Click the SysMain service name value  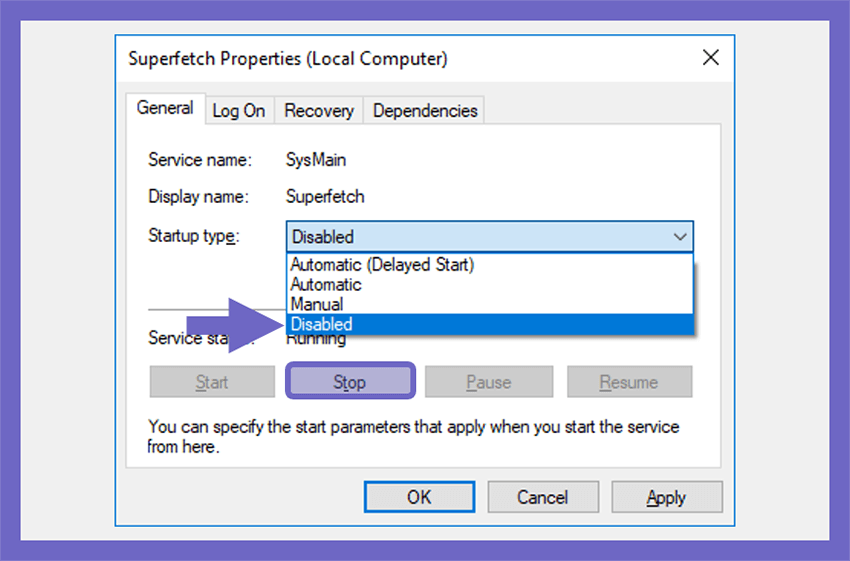(x=316, y=160)
